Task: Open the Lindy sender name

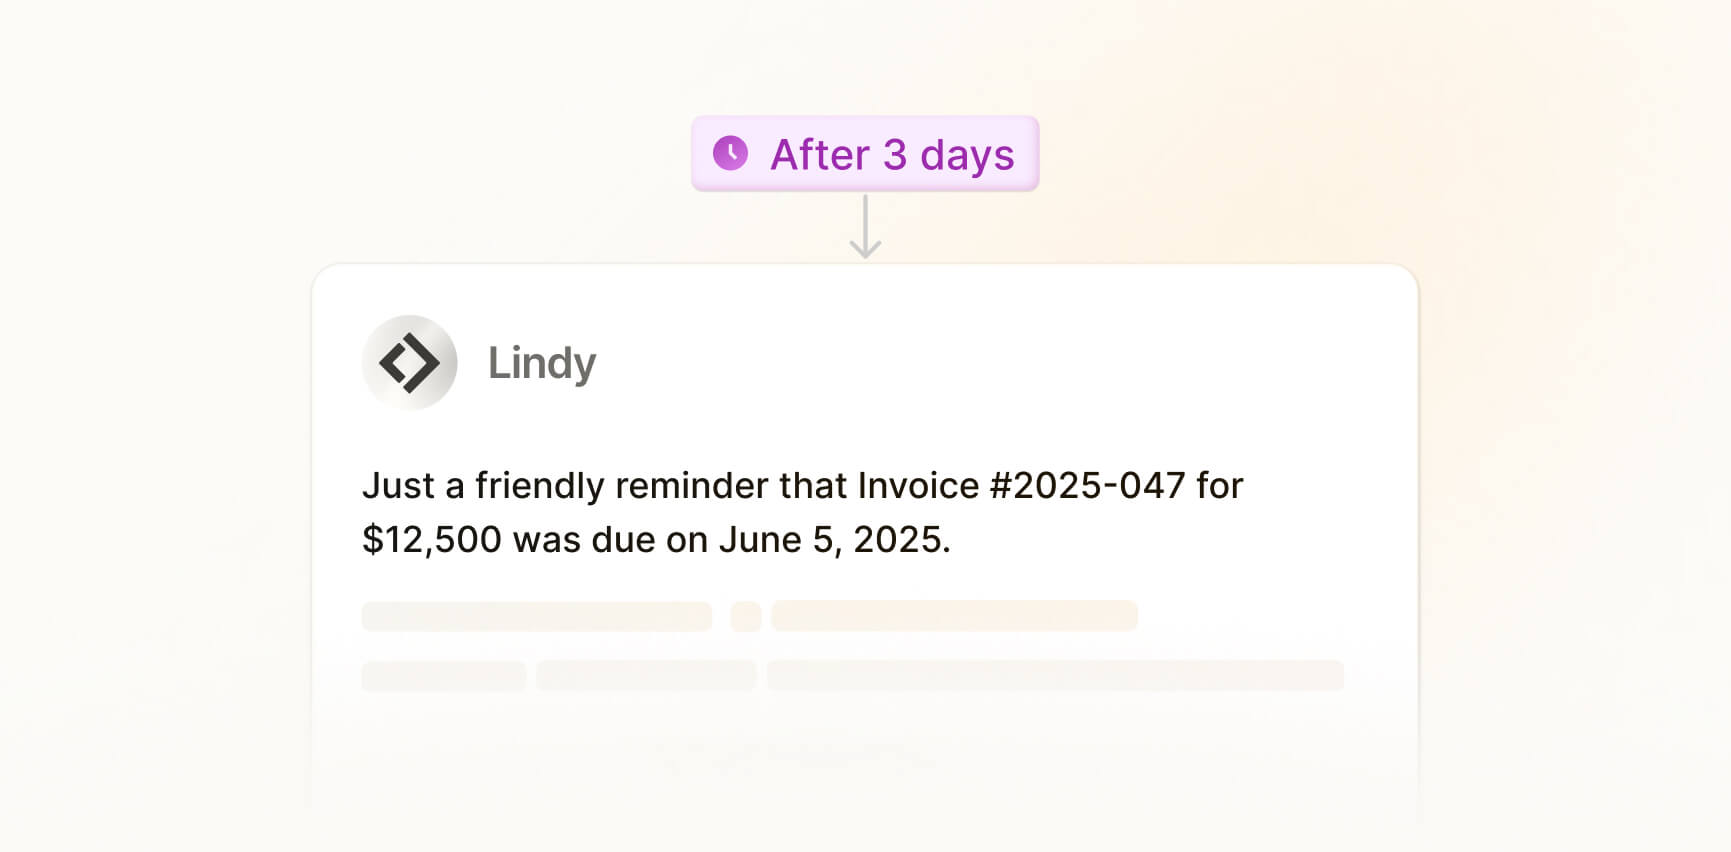Action: click(x=541, y=362)
